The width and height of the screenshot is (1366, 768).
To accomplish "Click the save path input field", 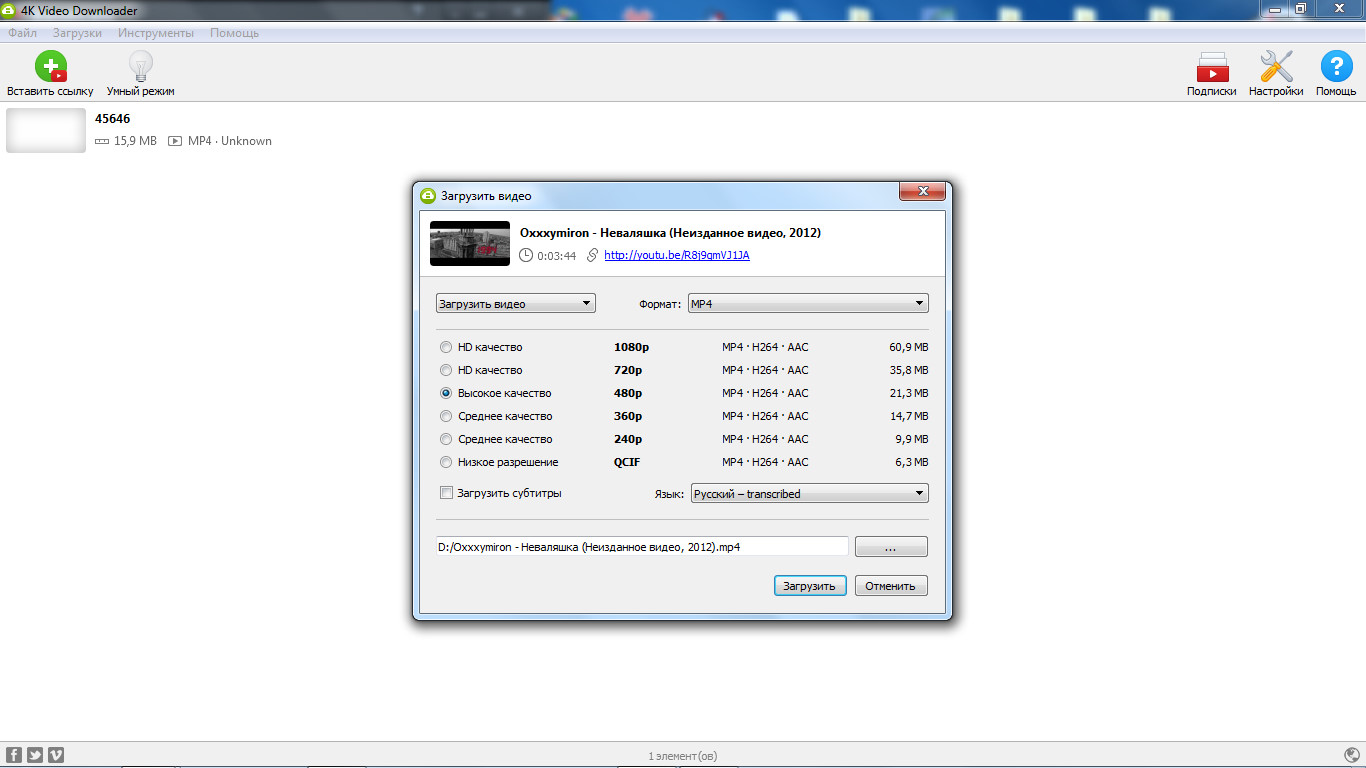I will tap(642, 547).
